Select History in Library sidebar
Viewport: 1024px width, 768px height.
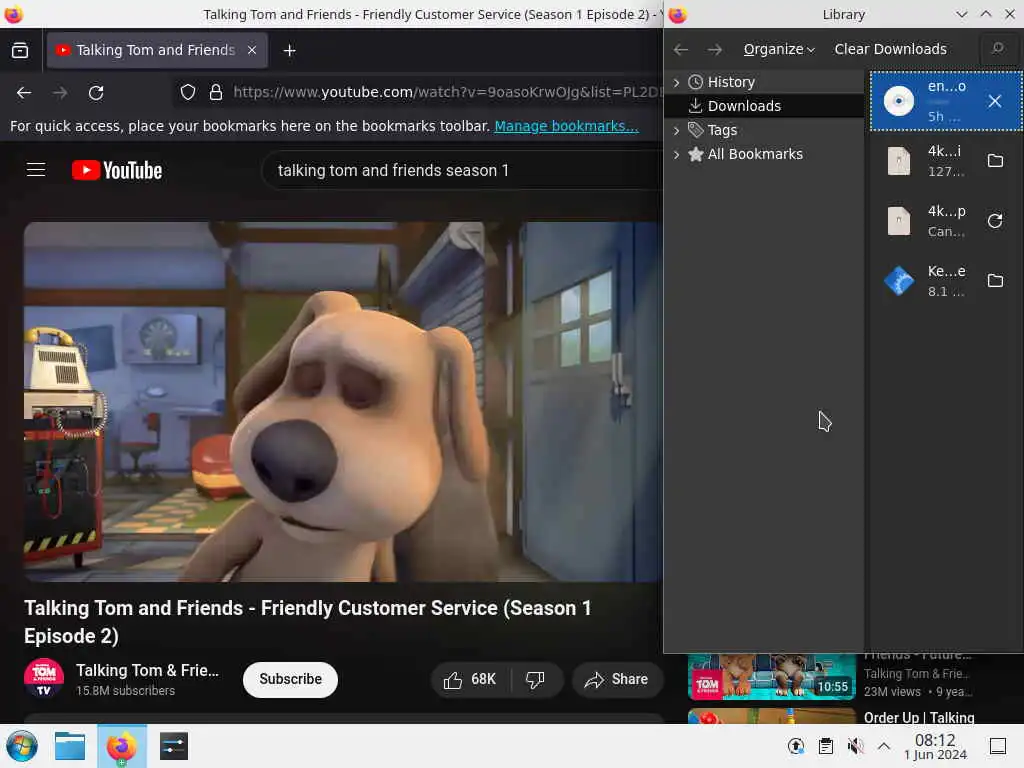[x=731, y=82]
